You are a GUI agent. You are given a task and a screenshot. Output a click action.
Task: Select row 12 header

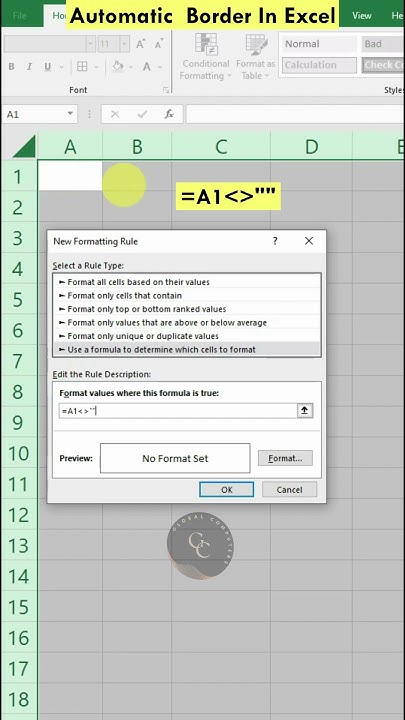[18, 515]
